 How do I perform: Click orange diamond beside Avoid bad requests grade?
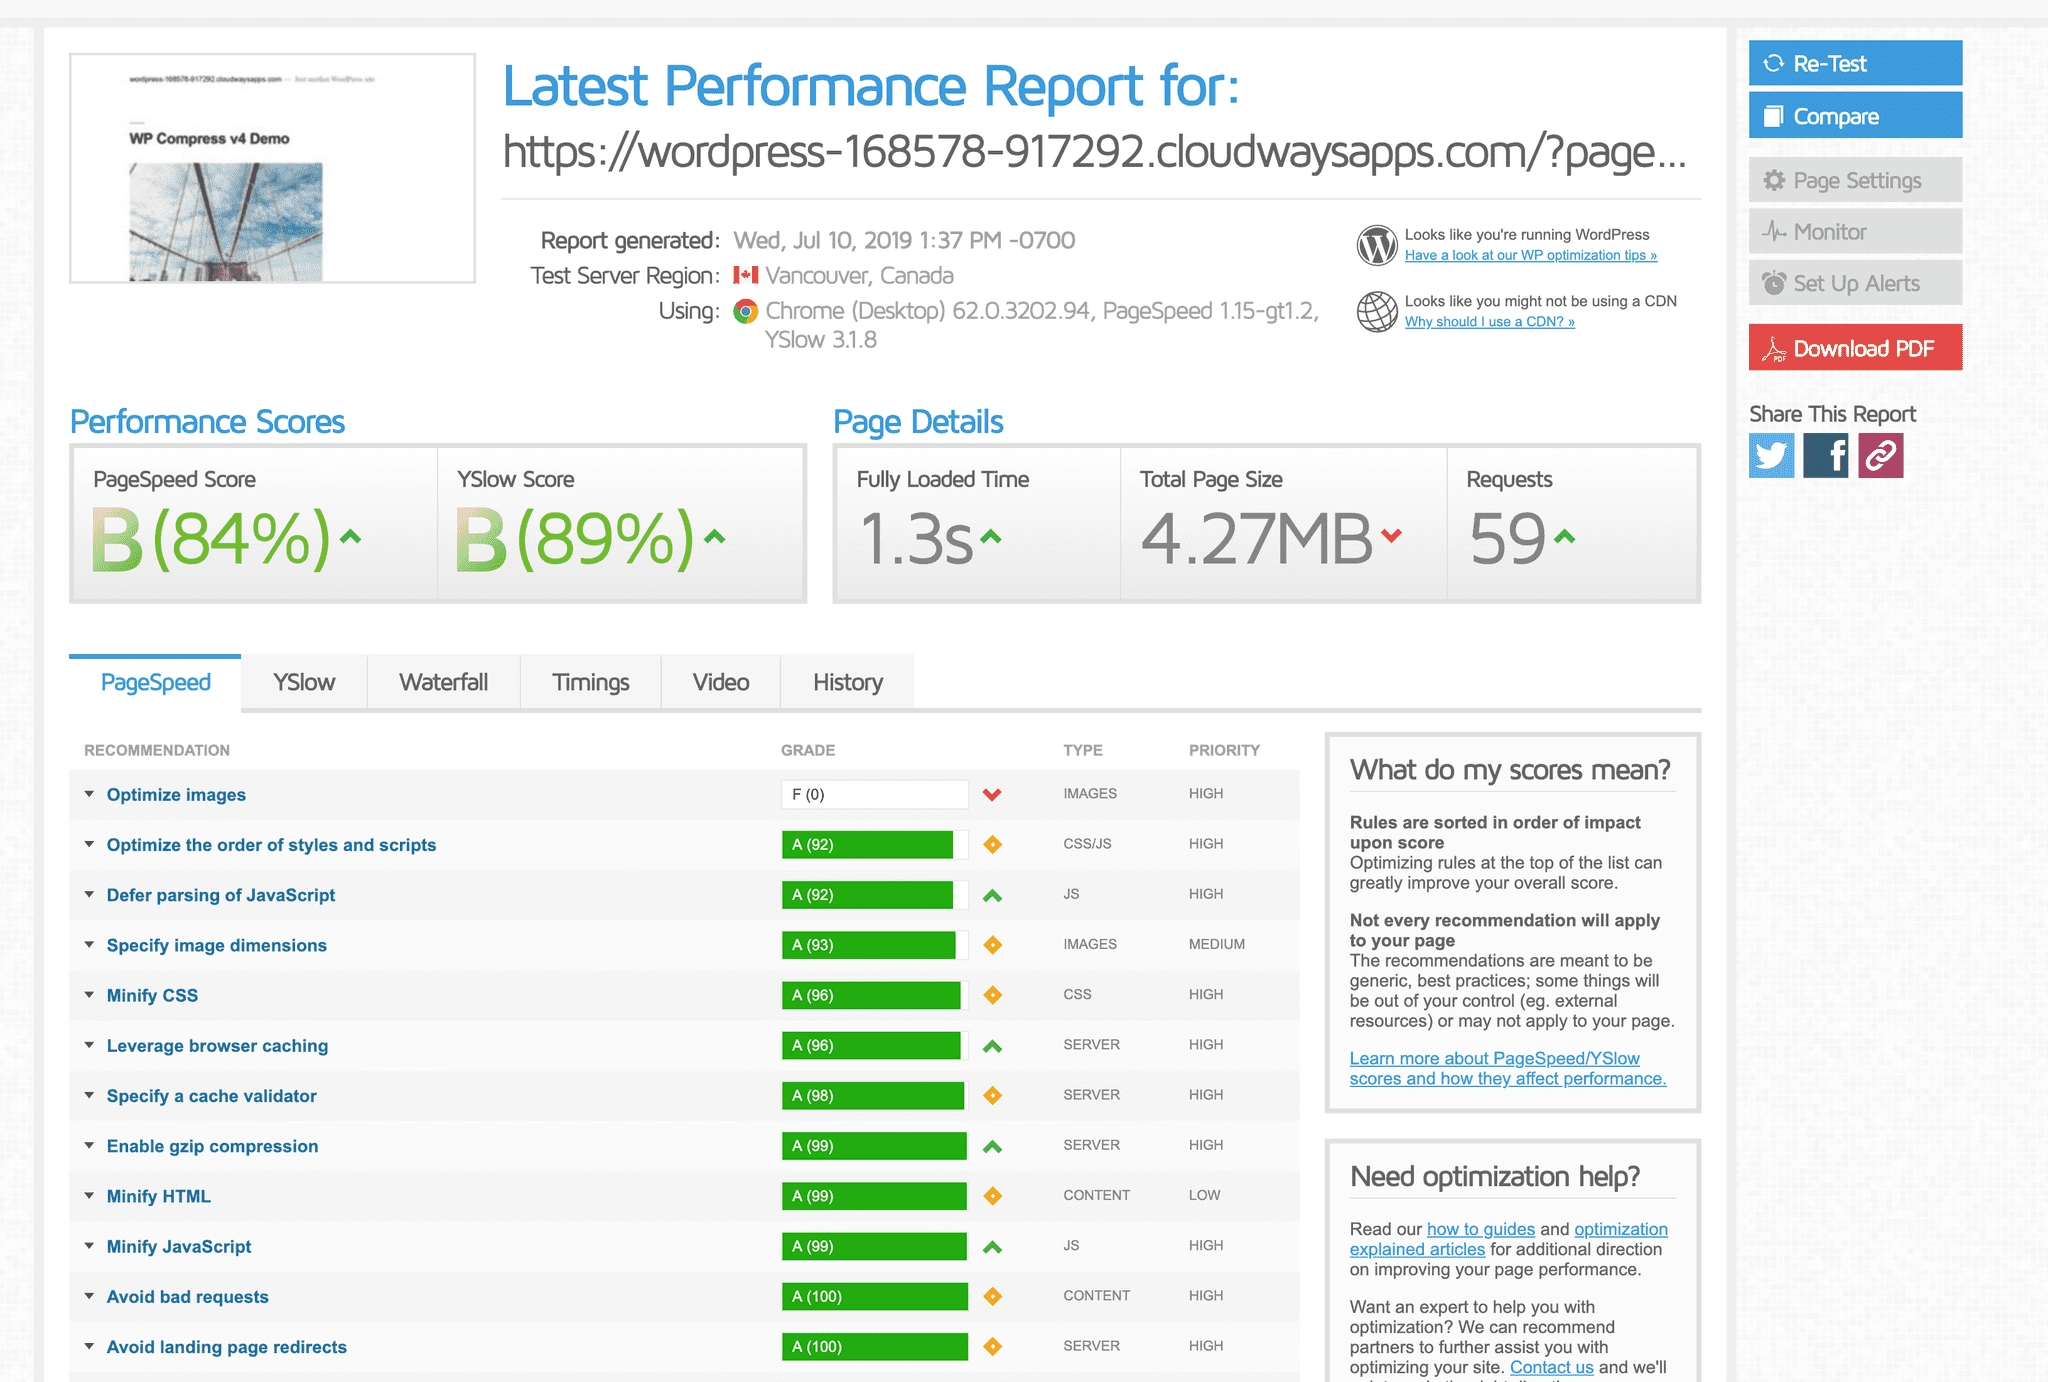tap(992, 1297)
